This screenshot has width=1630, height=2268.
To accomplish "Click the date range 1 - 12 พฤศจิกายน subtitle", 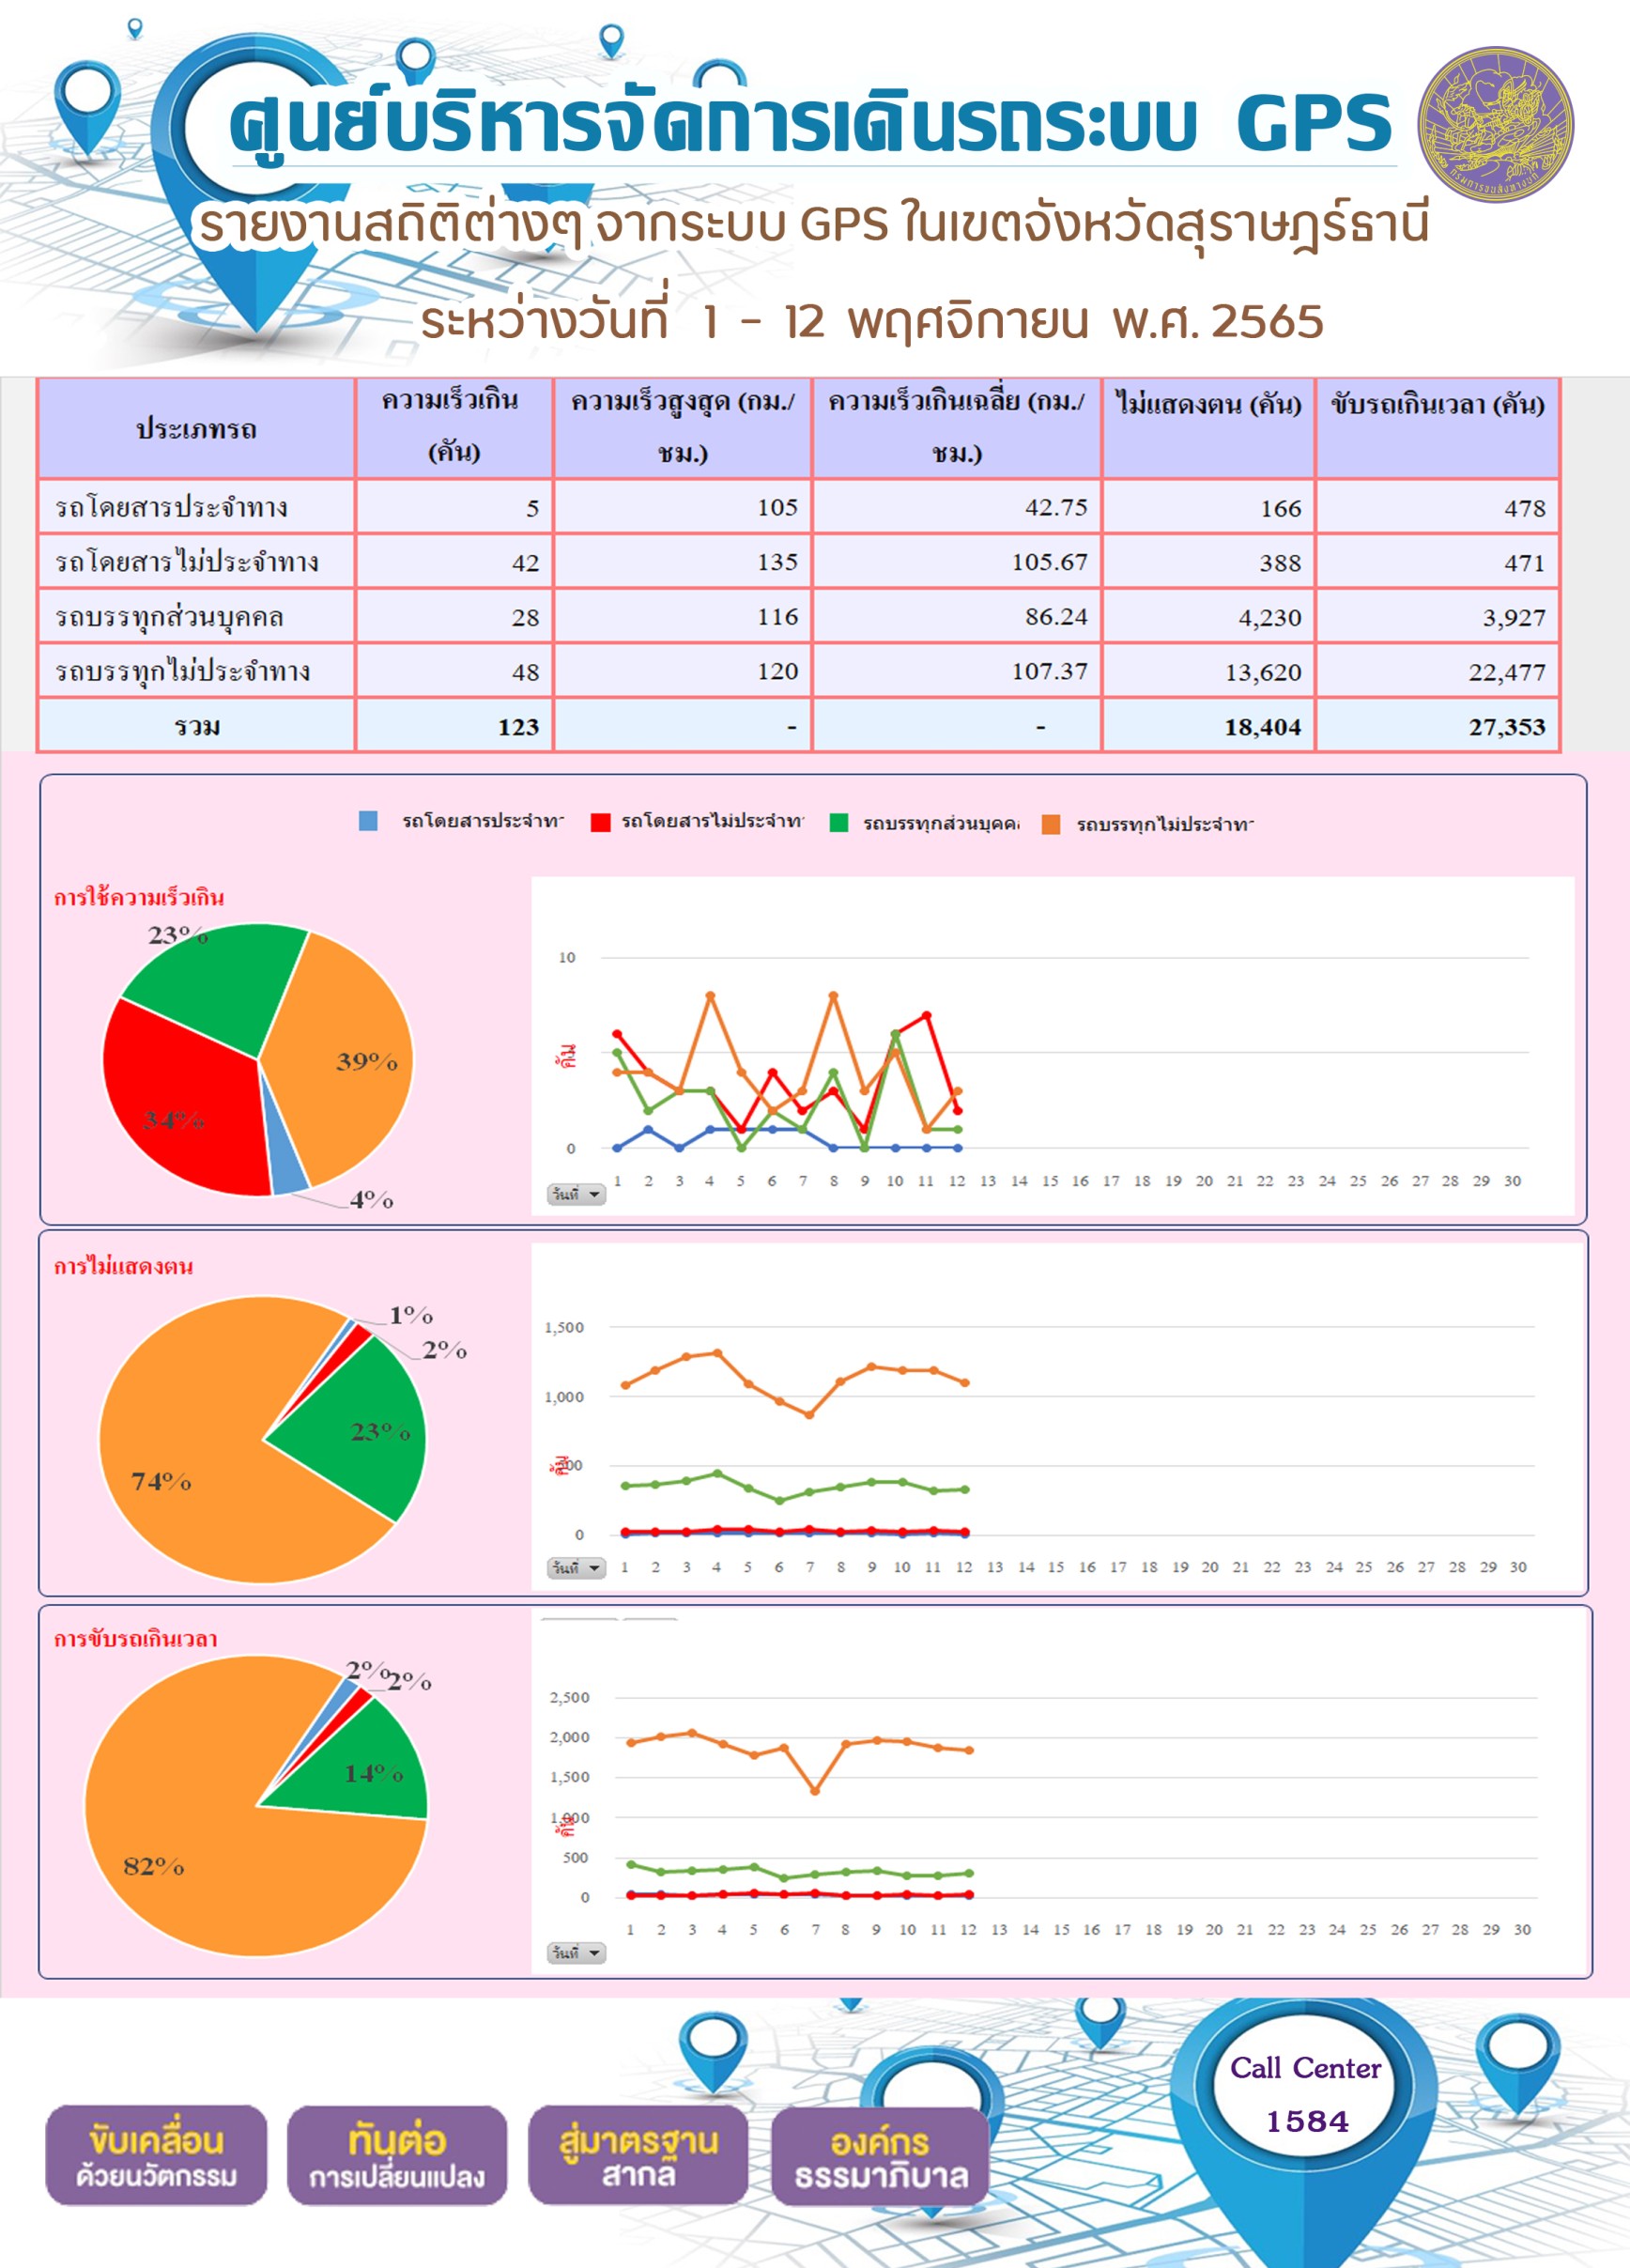I will [x=872, y=322].
